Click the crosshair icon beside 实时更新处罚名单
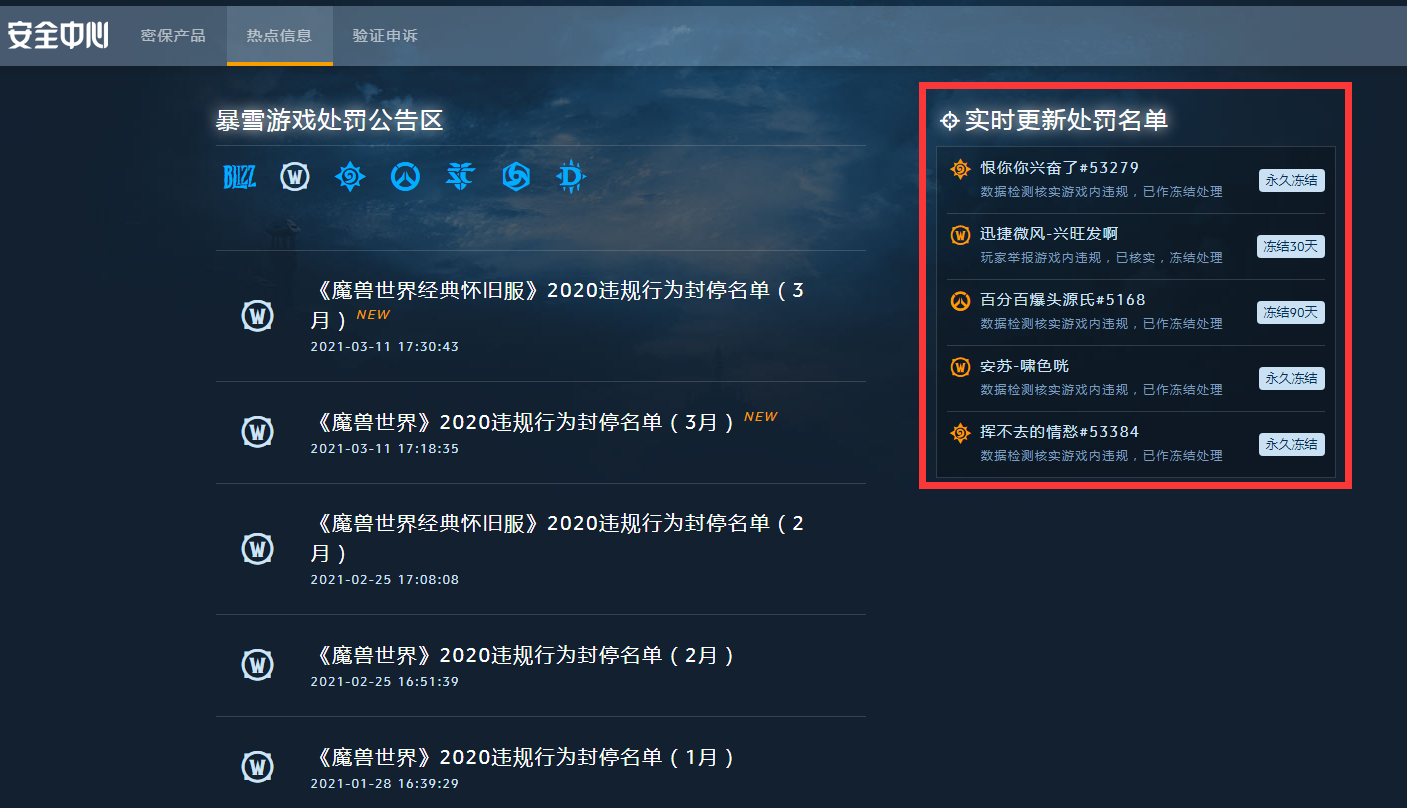1407x808 pixels. click(949, 121)
